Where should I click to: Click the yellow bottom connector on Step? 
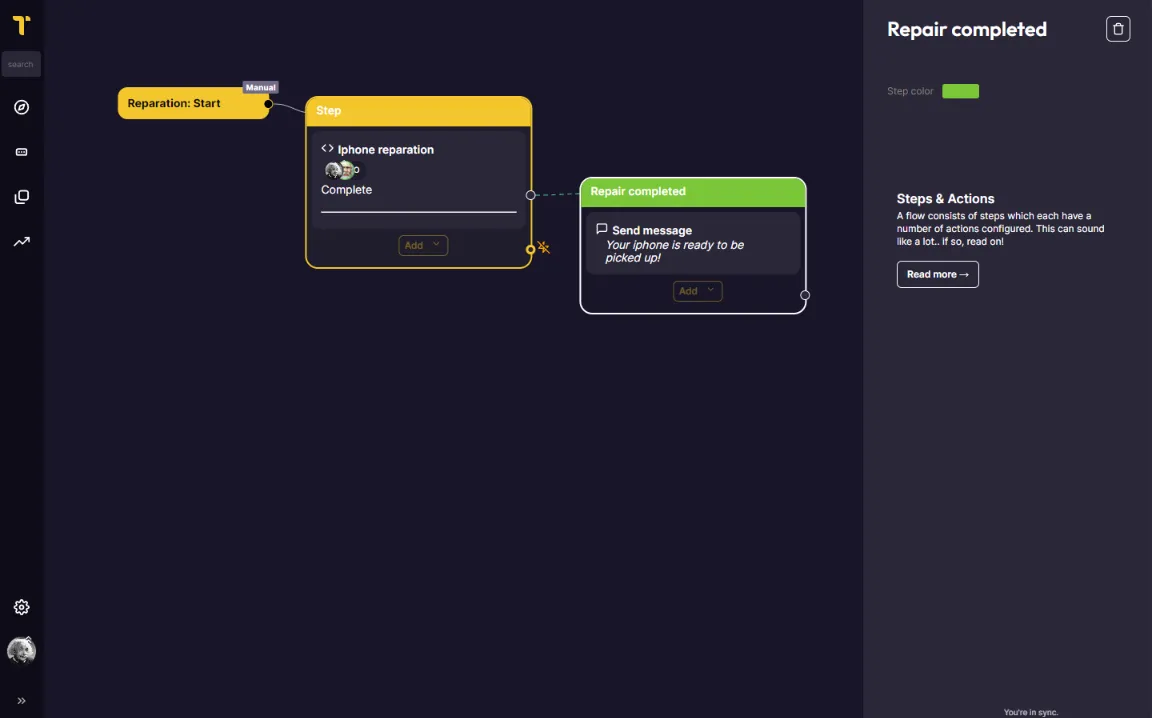click(530, 250)
